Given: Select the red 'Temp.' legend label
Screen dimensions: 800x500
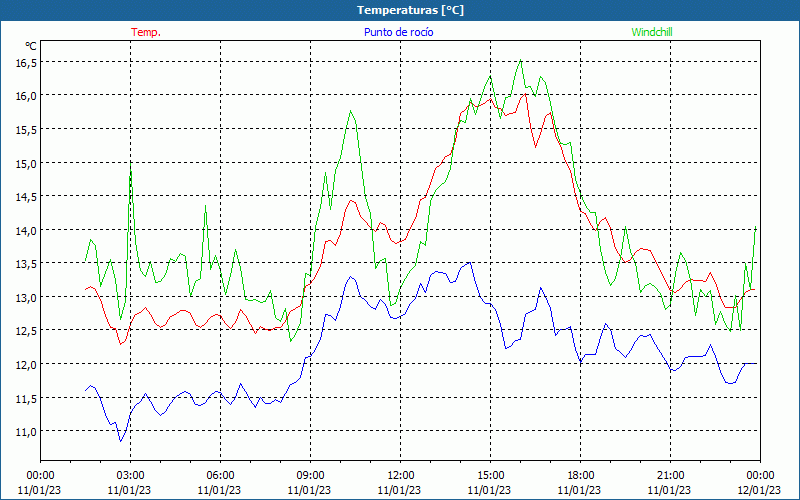Looking at the screenshot, I should coord(146,32).
